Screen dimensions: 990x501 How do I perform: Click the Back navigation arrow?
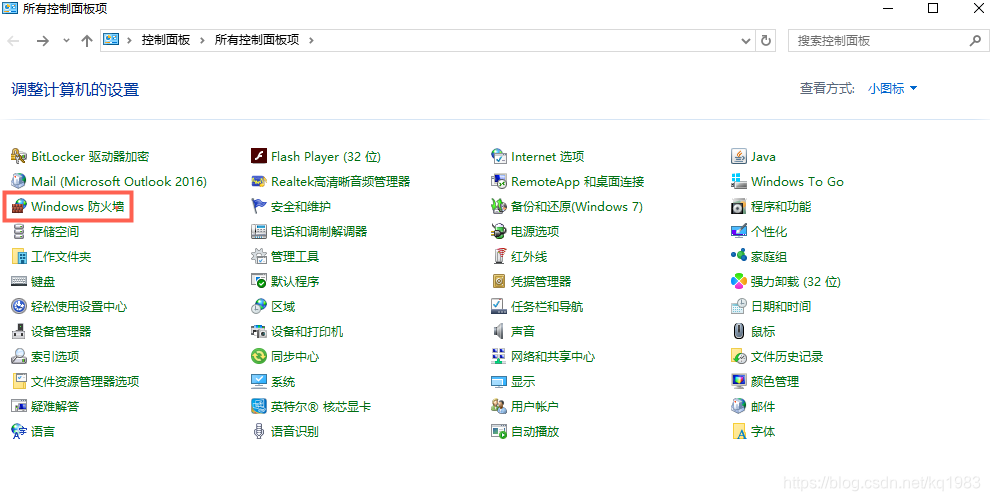(x=13, y=40)
